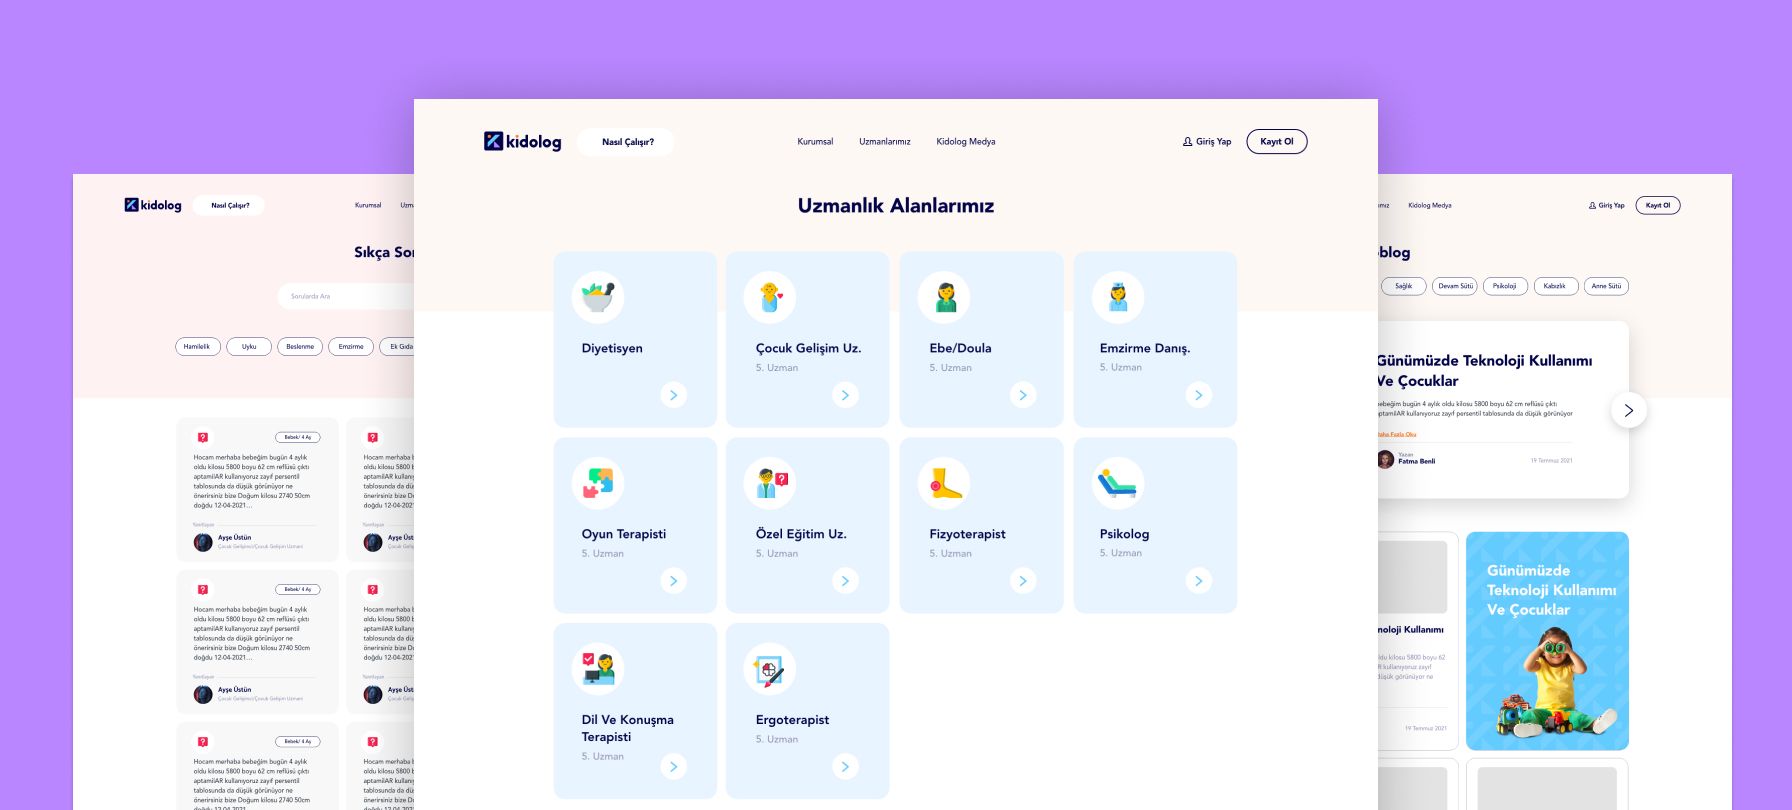Go to Uzmanlarımız in navigation
Viewport: 1792px width, 810px height.
click(x=884, y=142)
